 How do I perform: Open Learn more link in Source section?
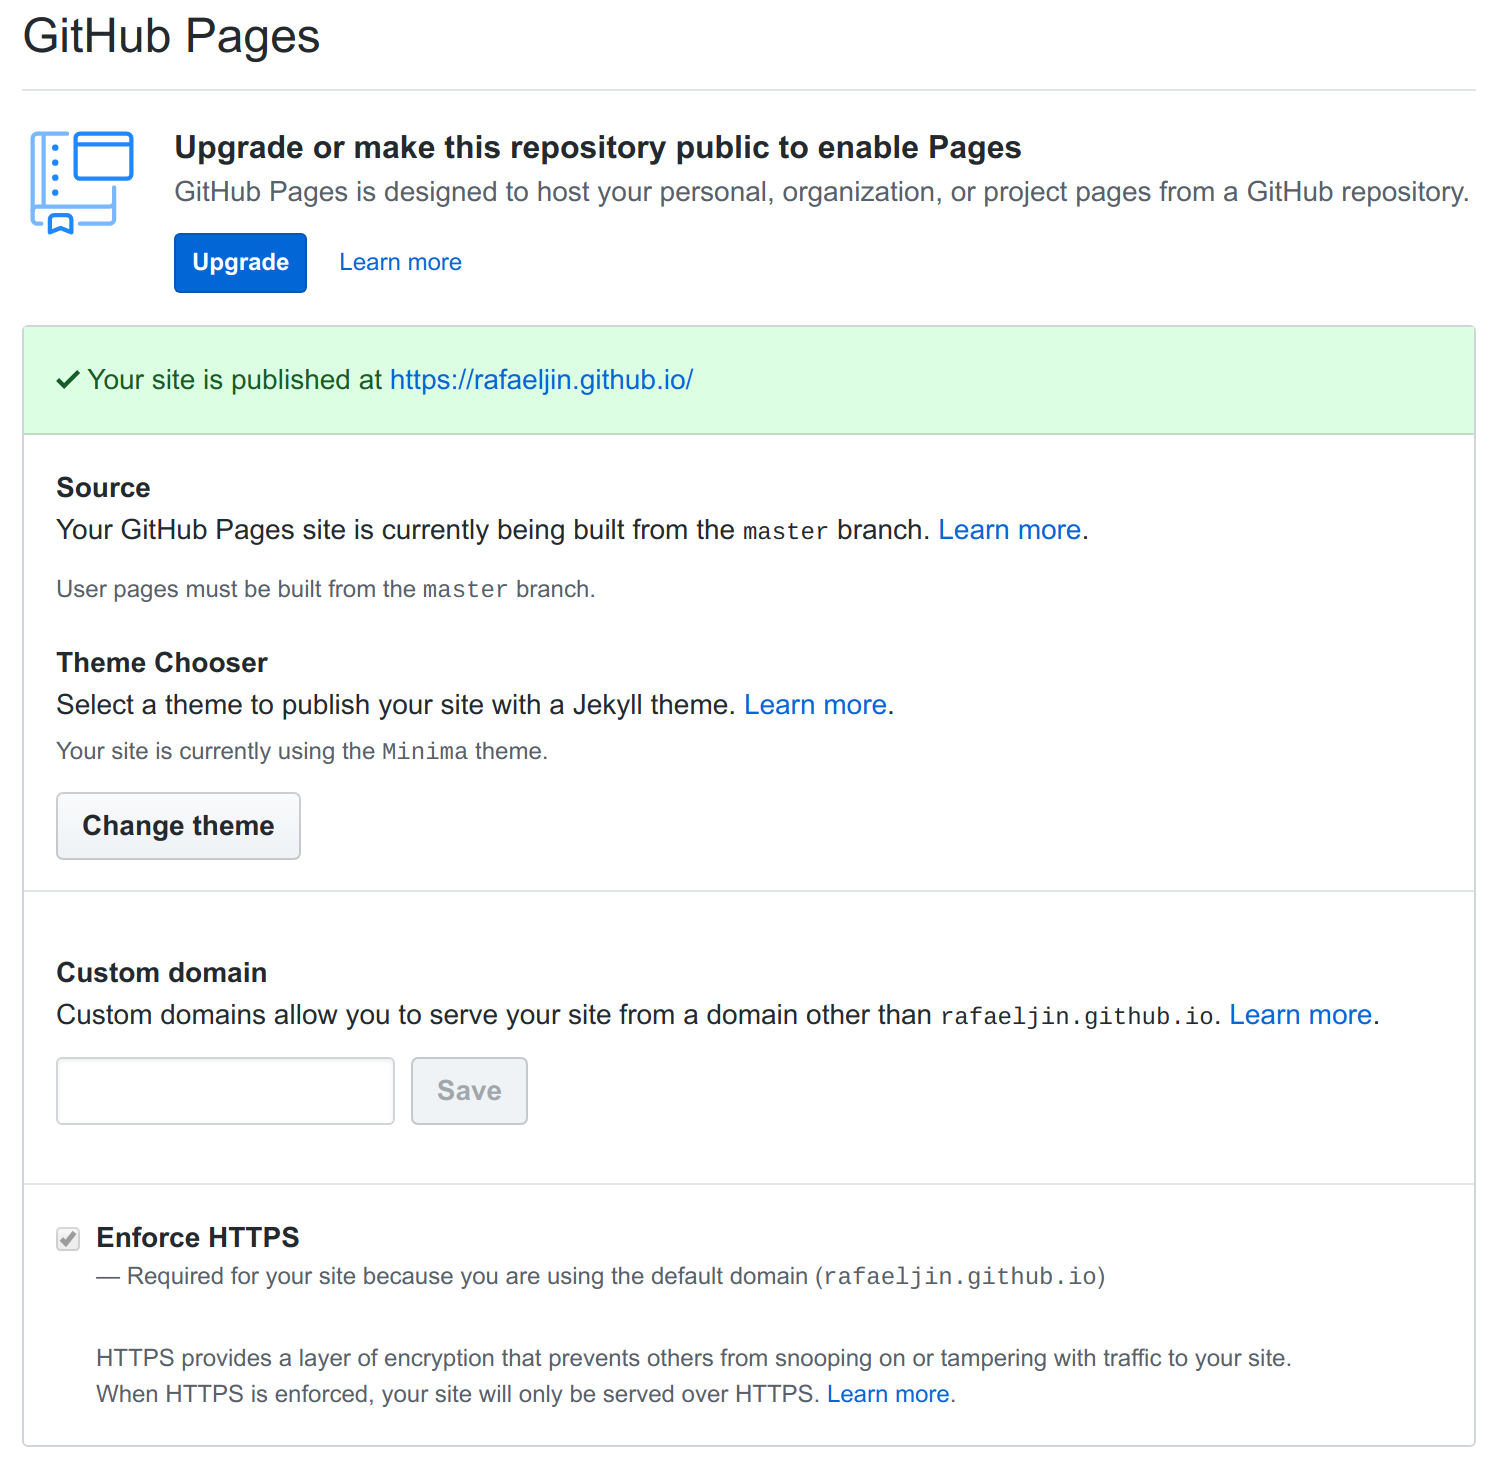click(x=1009, y=530)
